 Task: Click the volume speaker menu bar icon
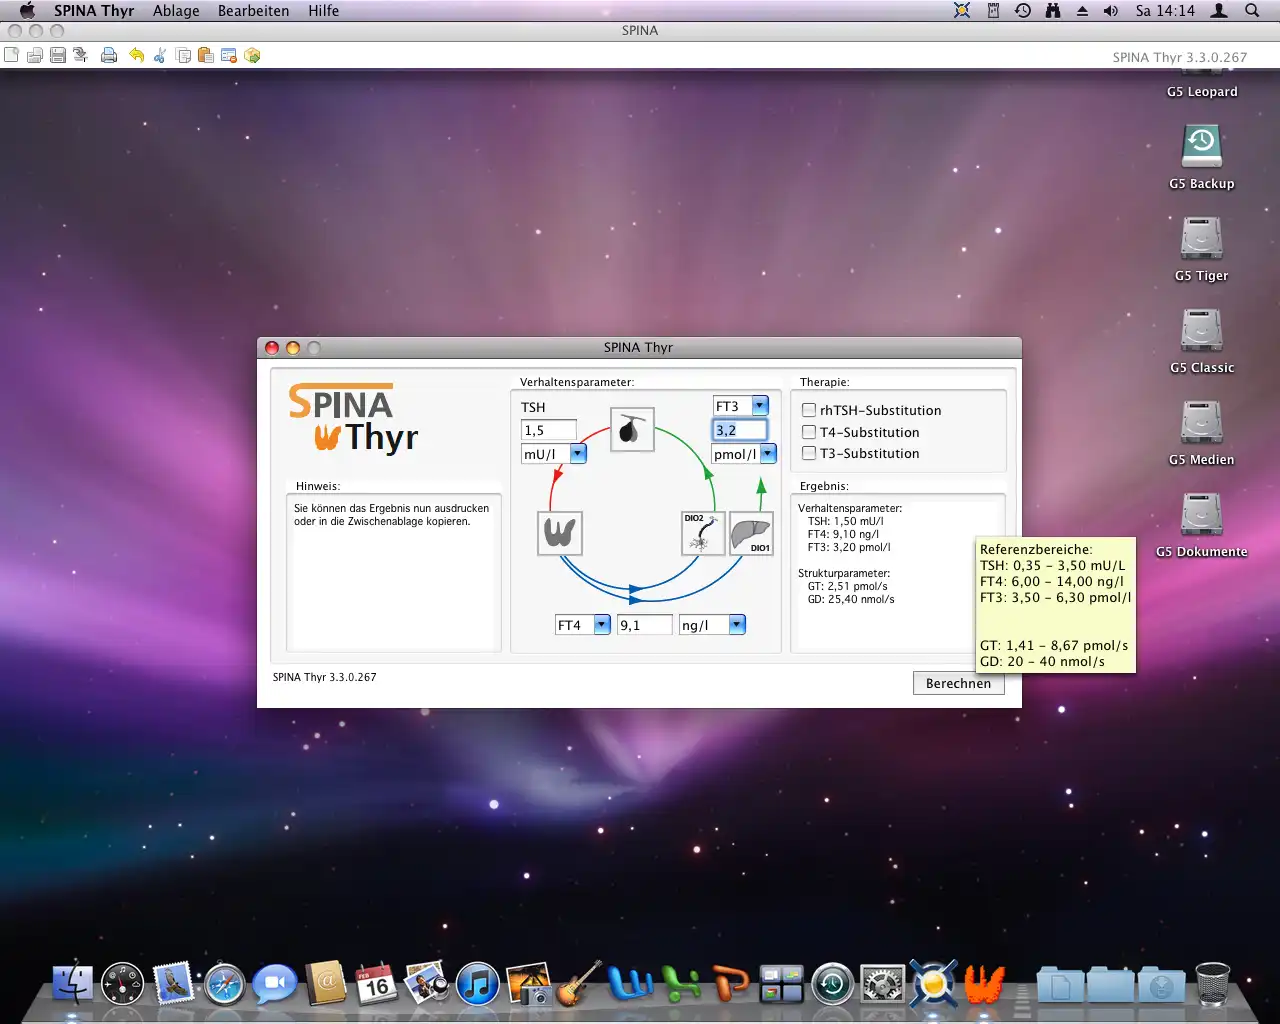[x=1111, y=10]
